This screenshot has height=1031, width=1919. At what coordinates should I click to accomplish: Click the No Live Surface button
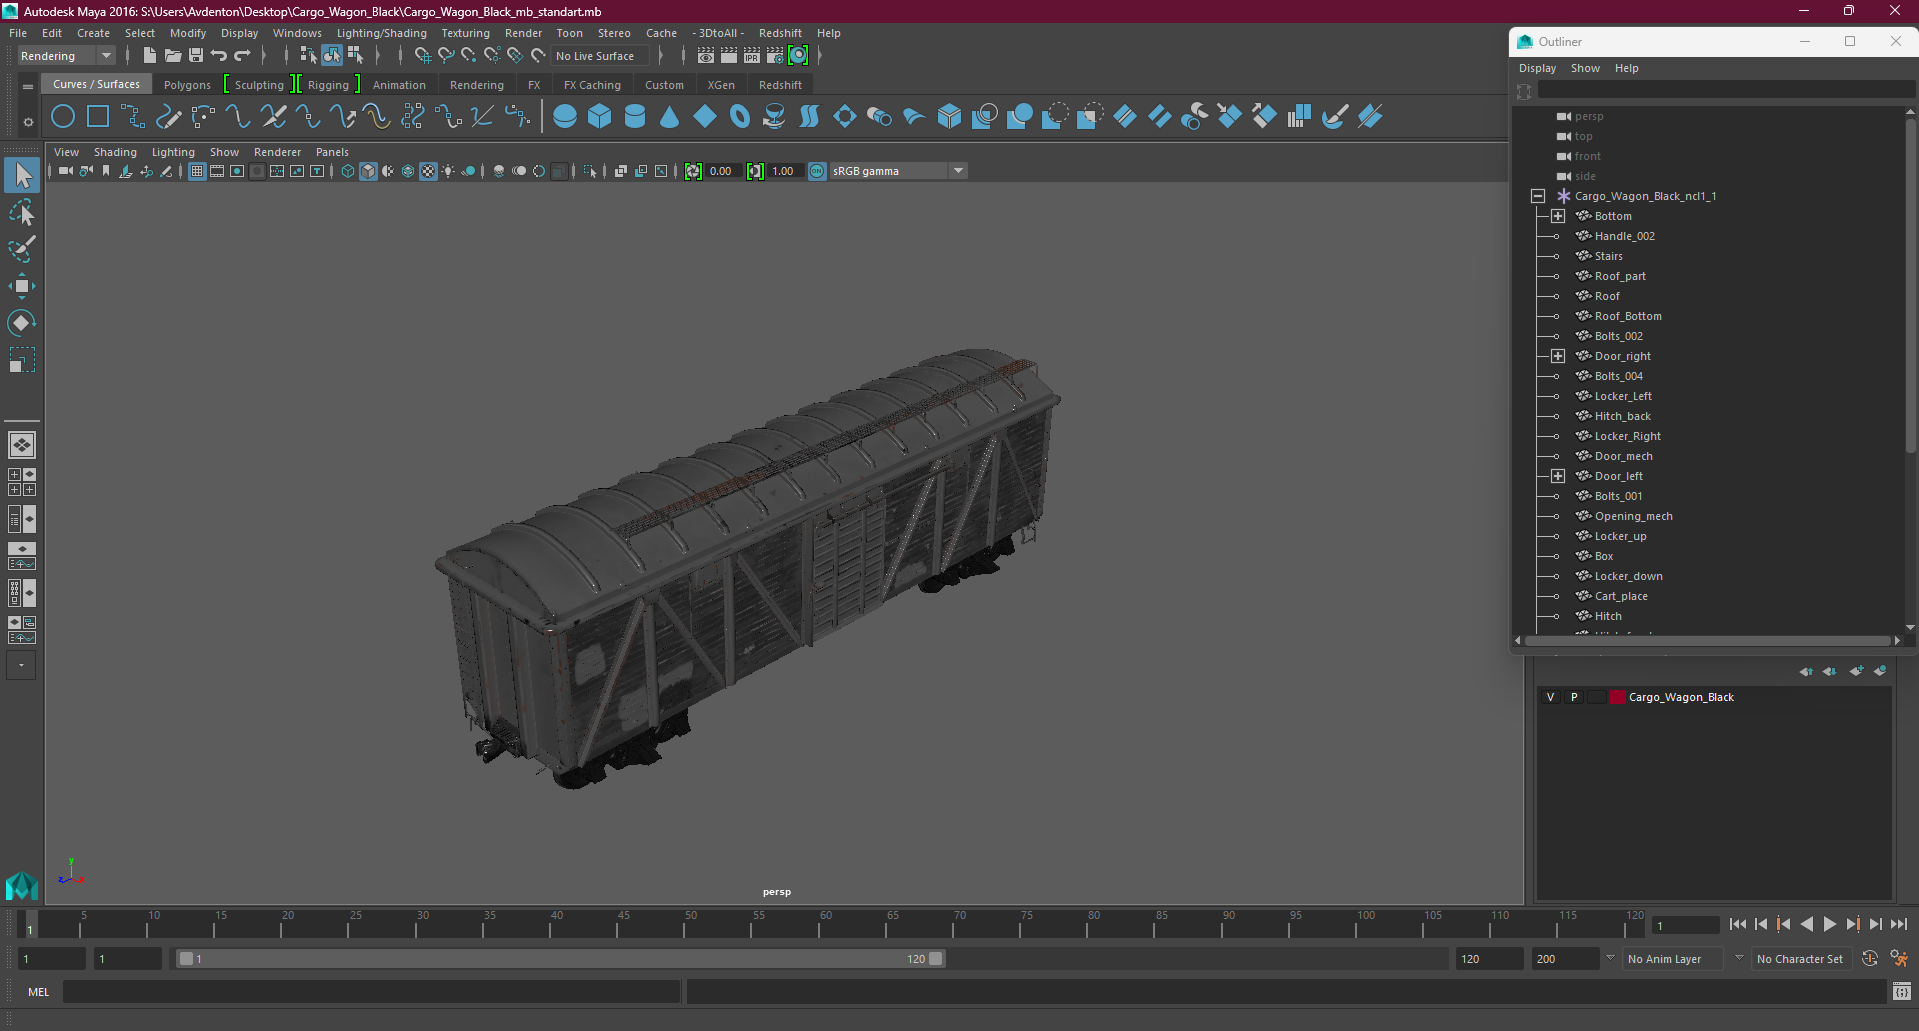coord(601,56)
